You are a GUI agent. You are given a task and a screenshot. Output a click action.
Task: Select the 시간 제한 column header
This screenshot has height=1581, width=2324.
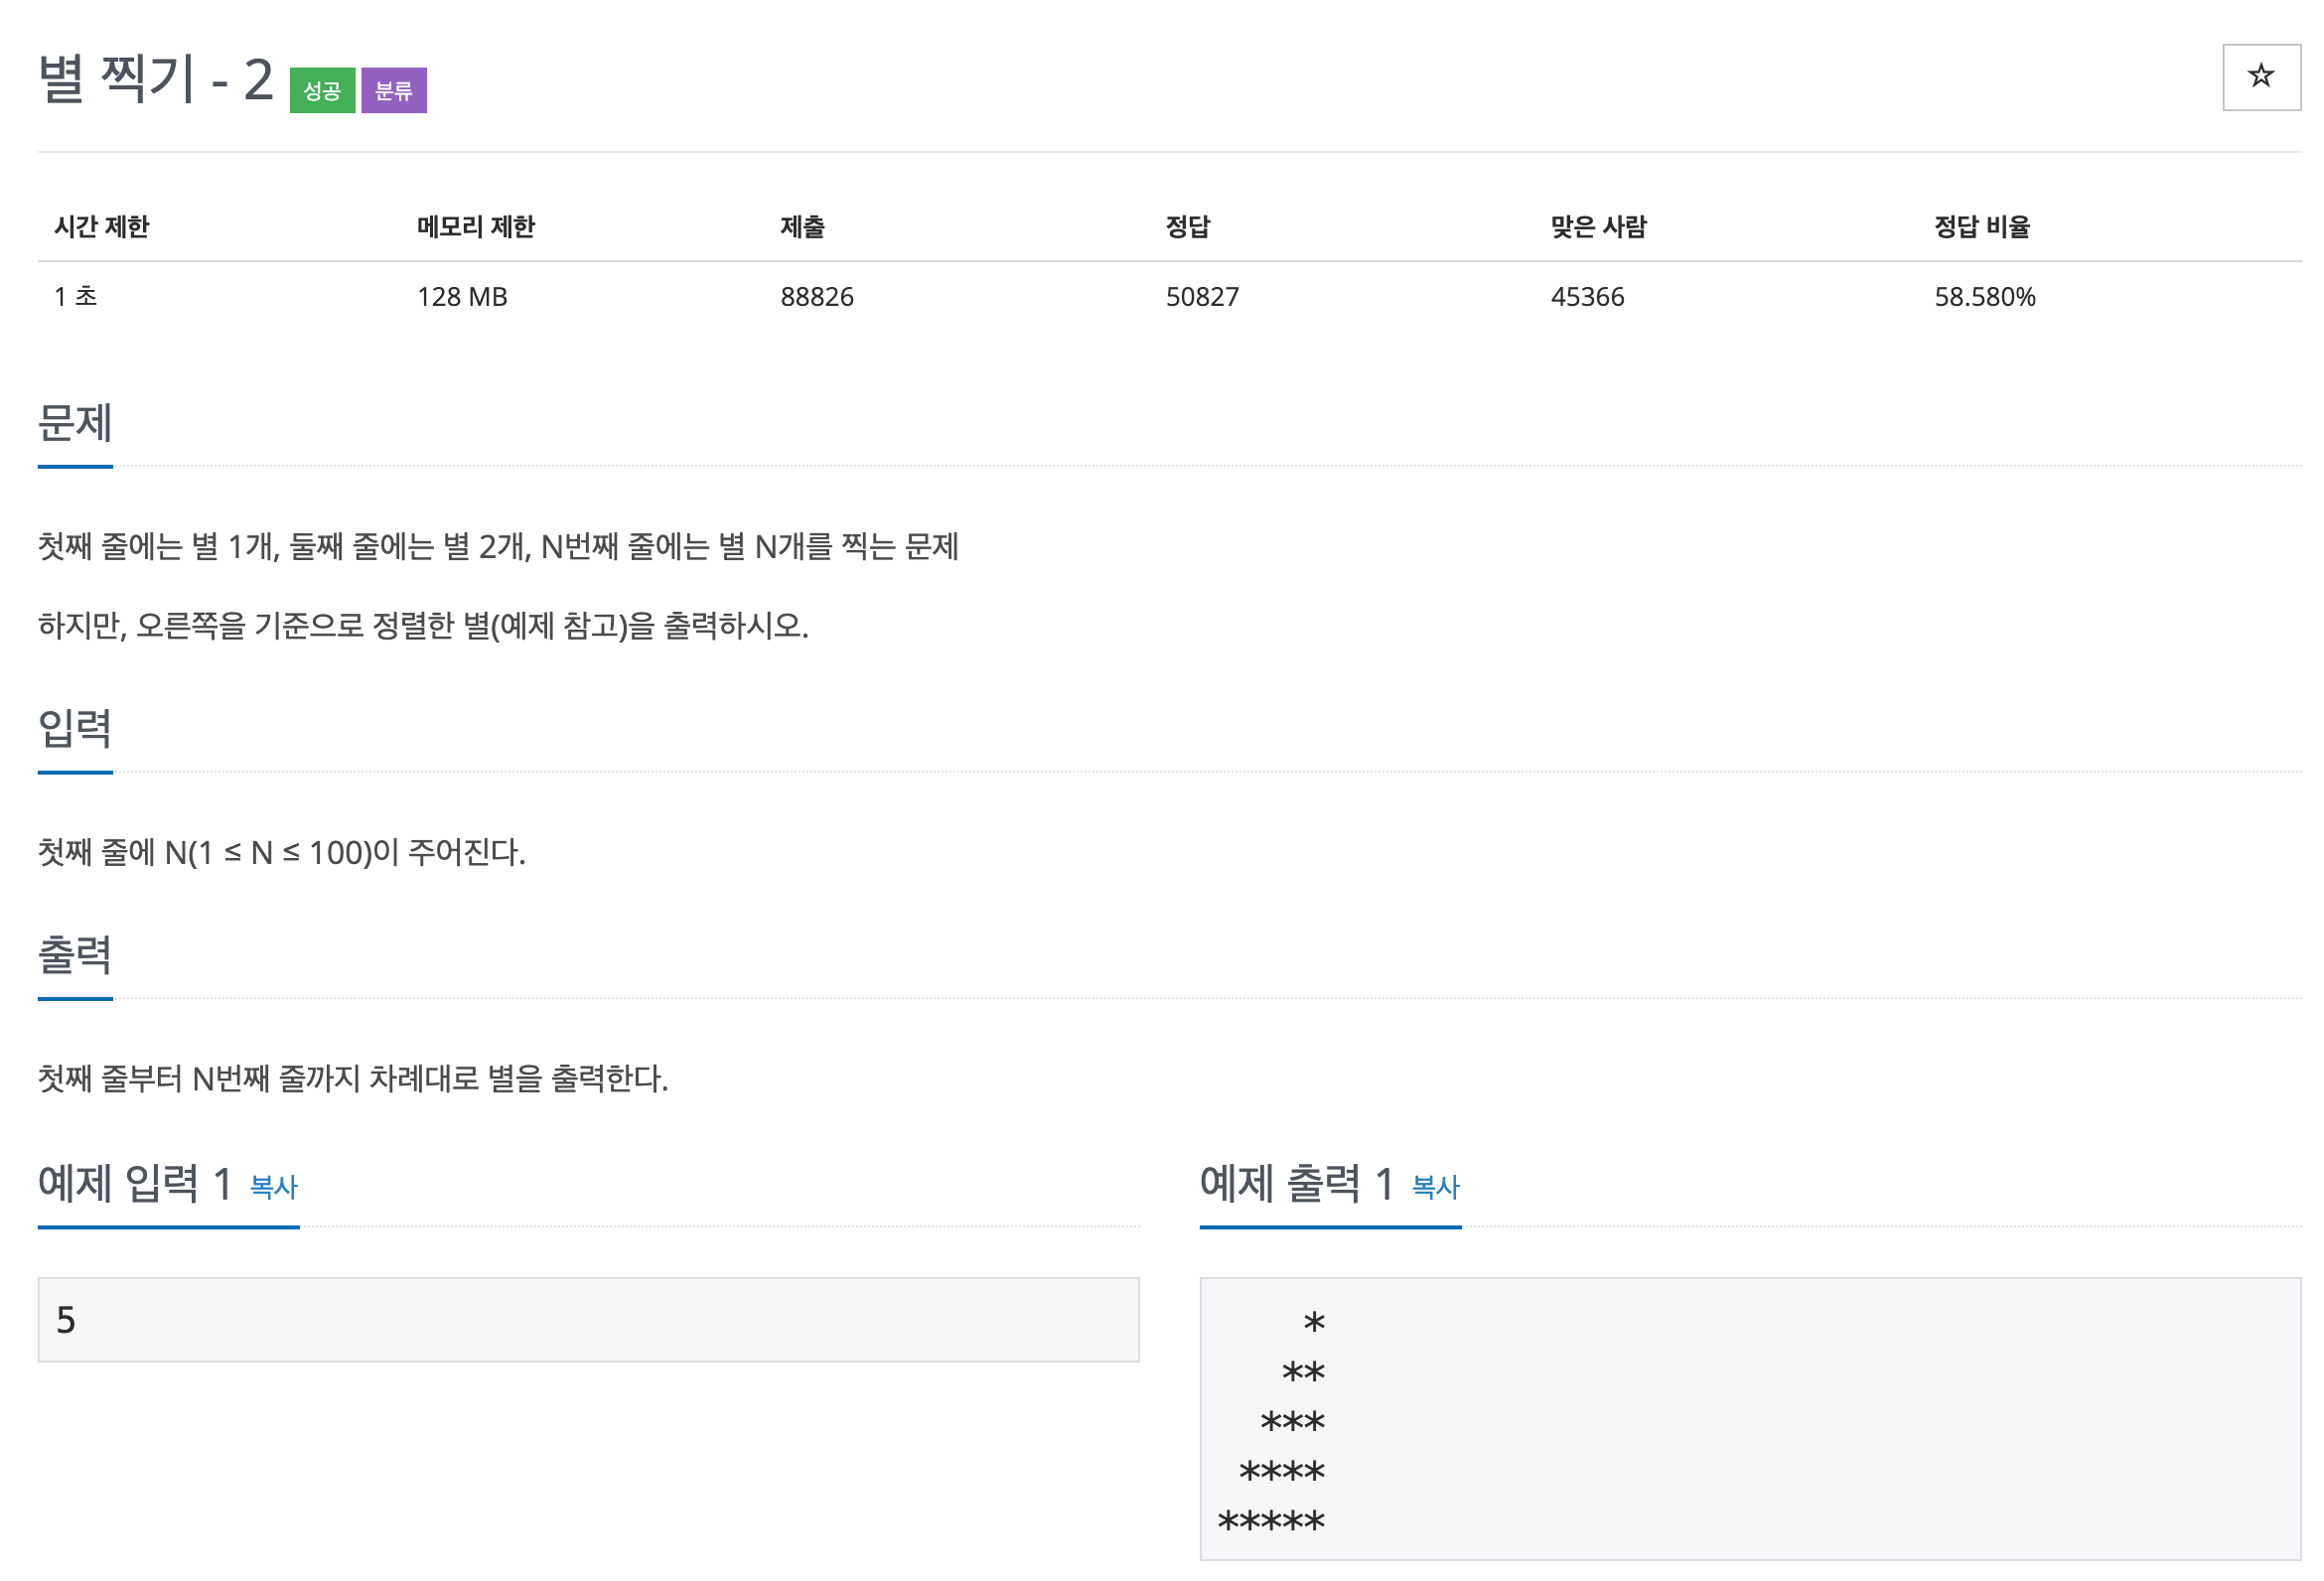tap(101, 227)
